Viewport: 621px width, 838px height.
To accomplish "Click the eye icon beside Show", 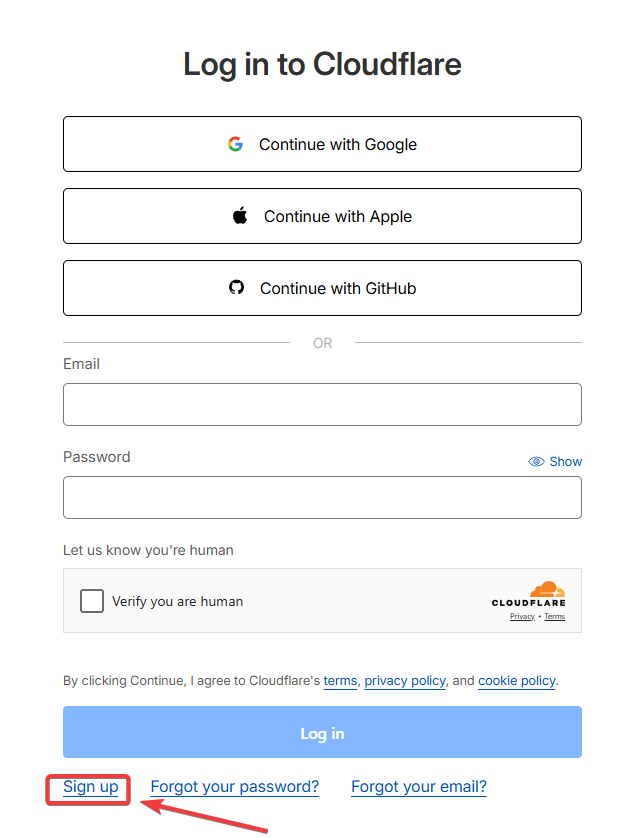I will click(x=536, y=461).
